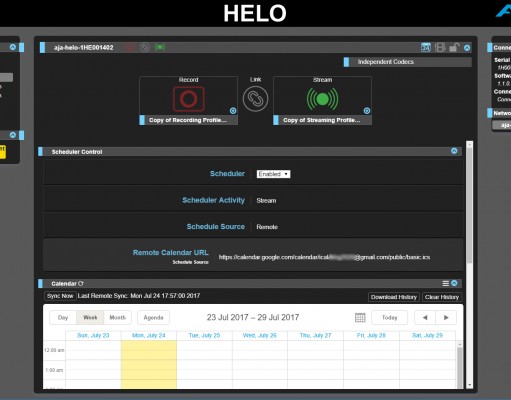Viewport: 511px width, 400px height.
Task: Click small green stream status icon in header
Action: pyautogui.click(x=160, y=47)
